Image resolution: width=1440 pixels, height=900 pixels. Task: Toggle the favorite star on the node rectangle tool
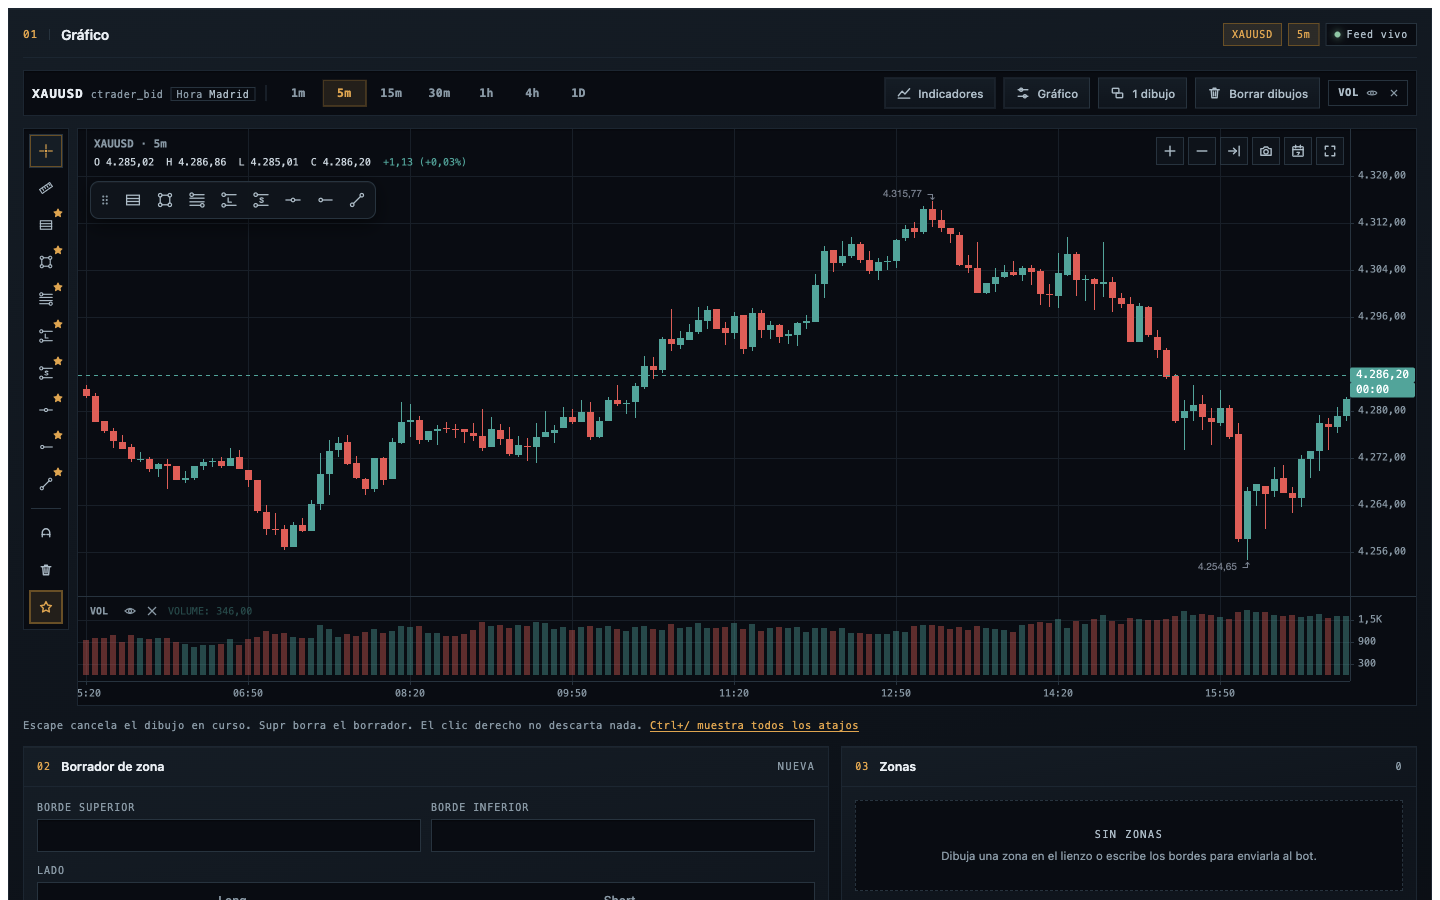[x=58, y=250]
